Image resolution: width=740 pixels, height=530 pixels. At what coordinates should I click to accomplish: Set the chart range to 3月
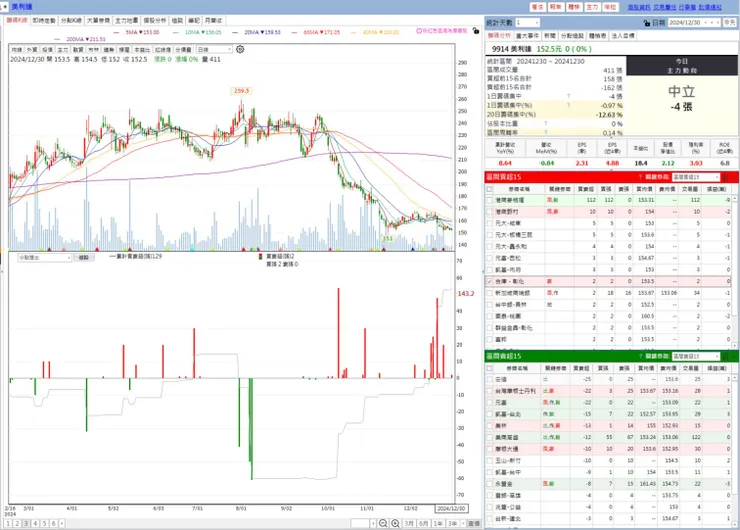click(409, 523)
